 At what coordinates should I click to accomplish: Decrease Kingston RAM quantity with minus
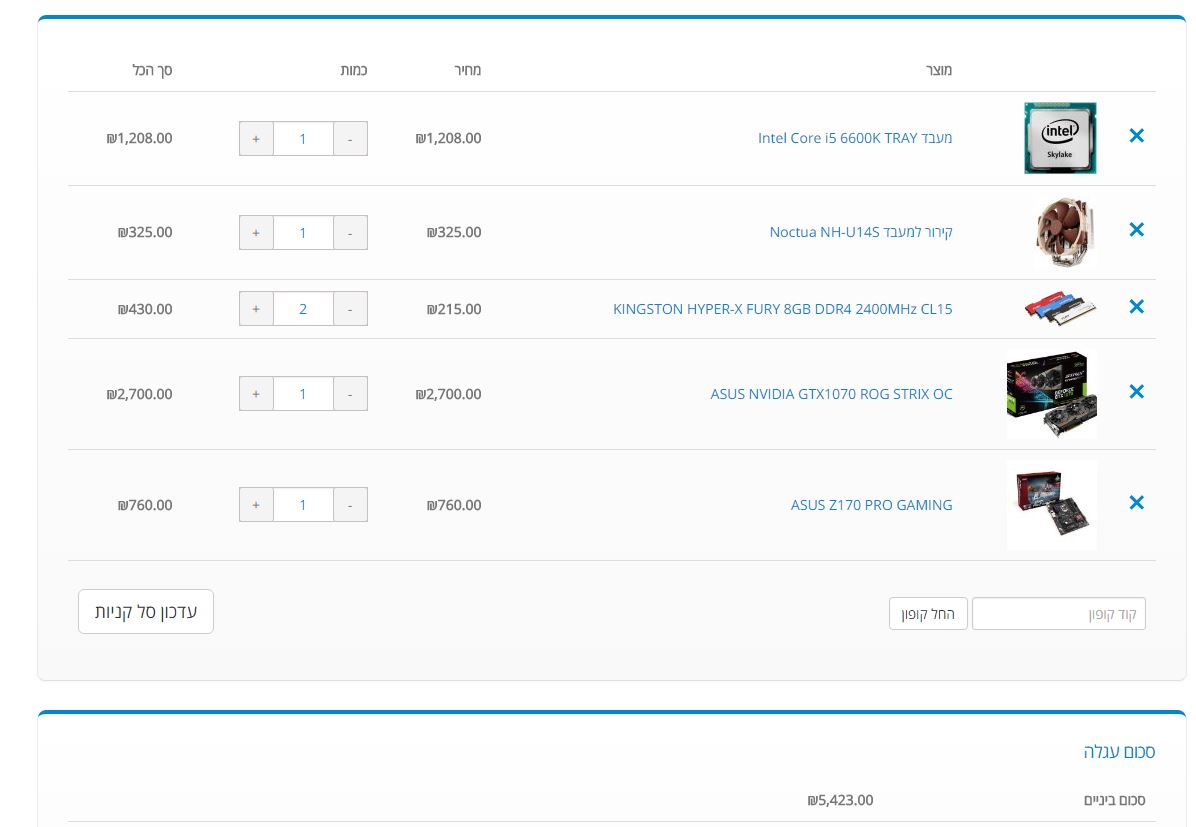[x=350, y=309]
